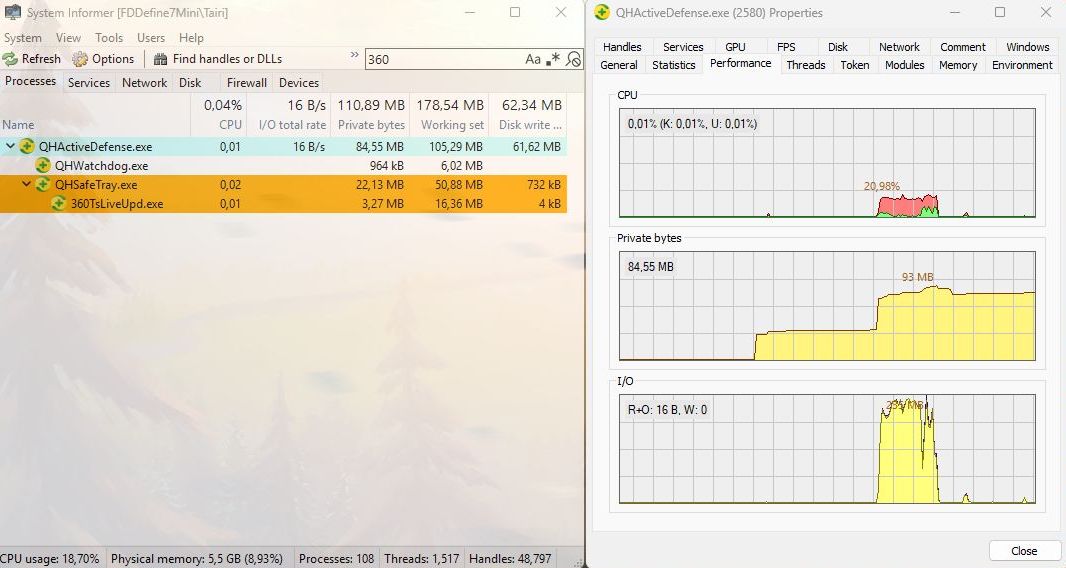Click the QHActiveDefense.exe process icon
This screenshot has height=568, width=1066.
(x=27, y=146)
